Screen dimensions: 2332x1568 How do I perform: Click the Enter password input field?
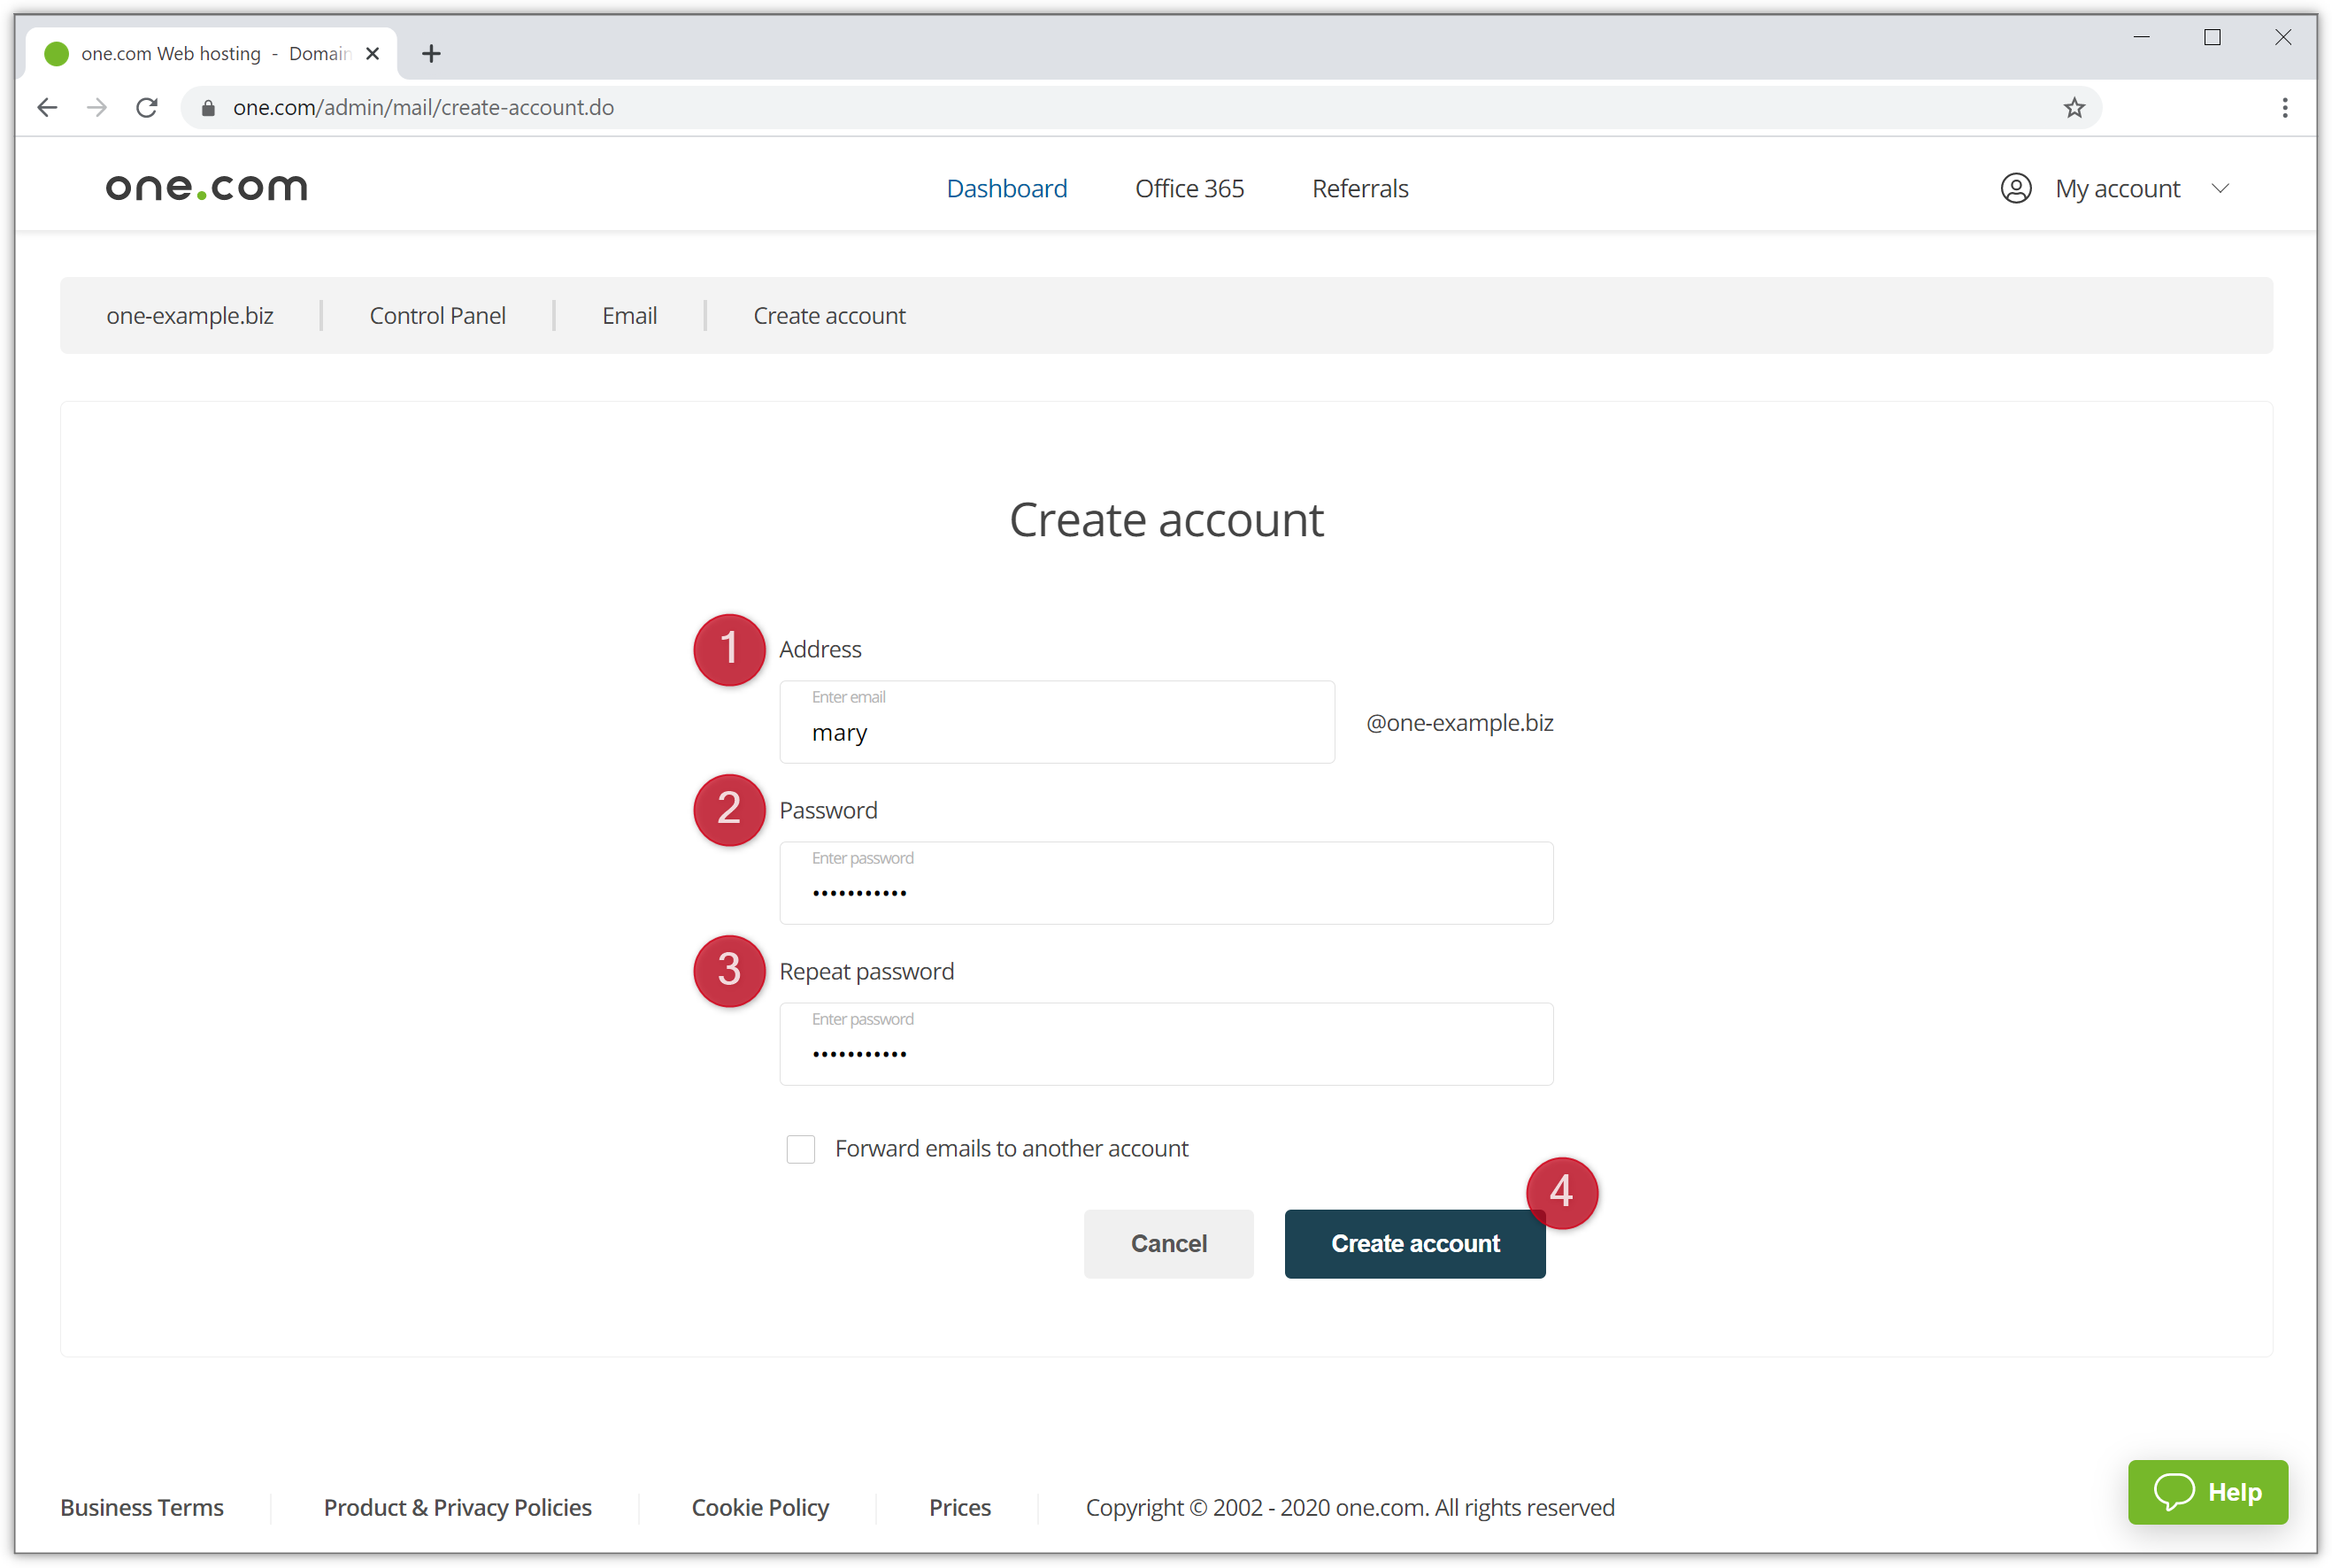[x=1166, y=882]
